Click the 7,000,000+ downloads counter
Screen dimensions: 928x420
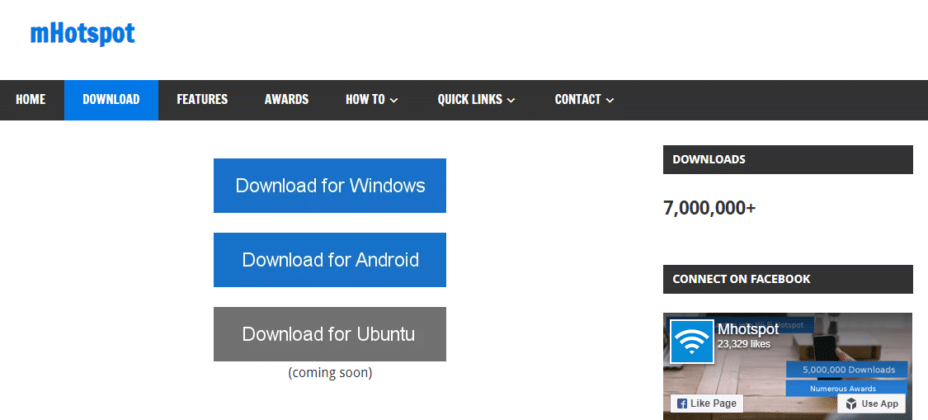coord(709,208)
